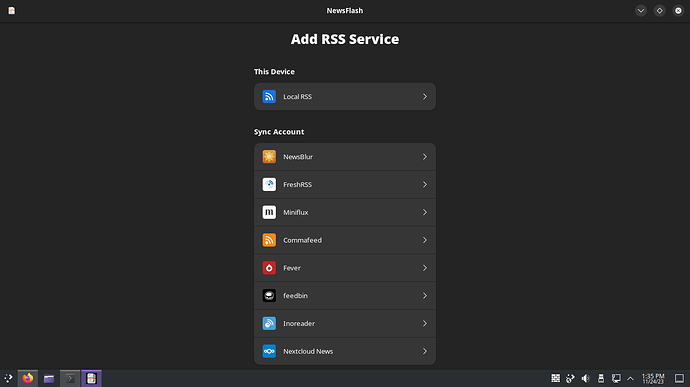
Task: Click the clock showing 1:35 PM
Action: 653,379
